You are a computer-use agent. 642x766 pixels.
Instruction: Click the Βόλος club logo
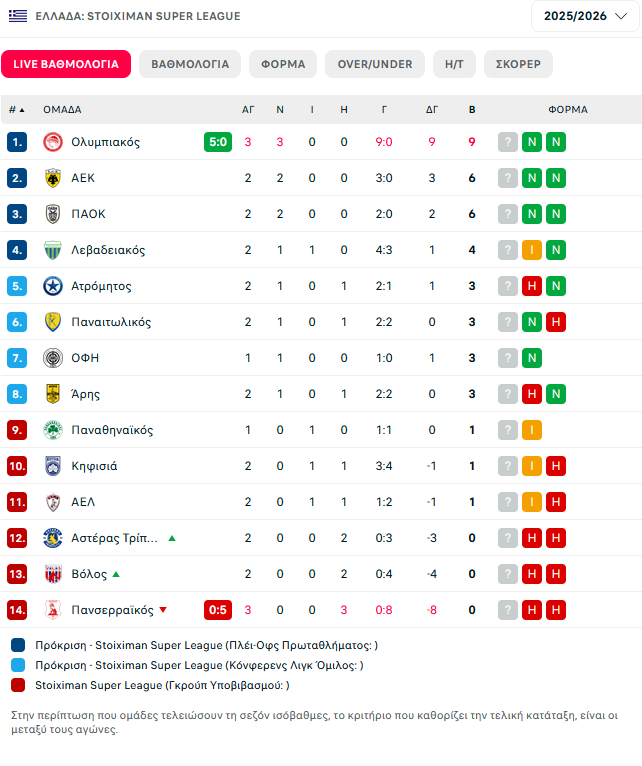53,574
